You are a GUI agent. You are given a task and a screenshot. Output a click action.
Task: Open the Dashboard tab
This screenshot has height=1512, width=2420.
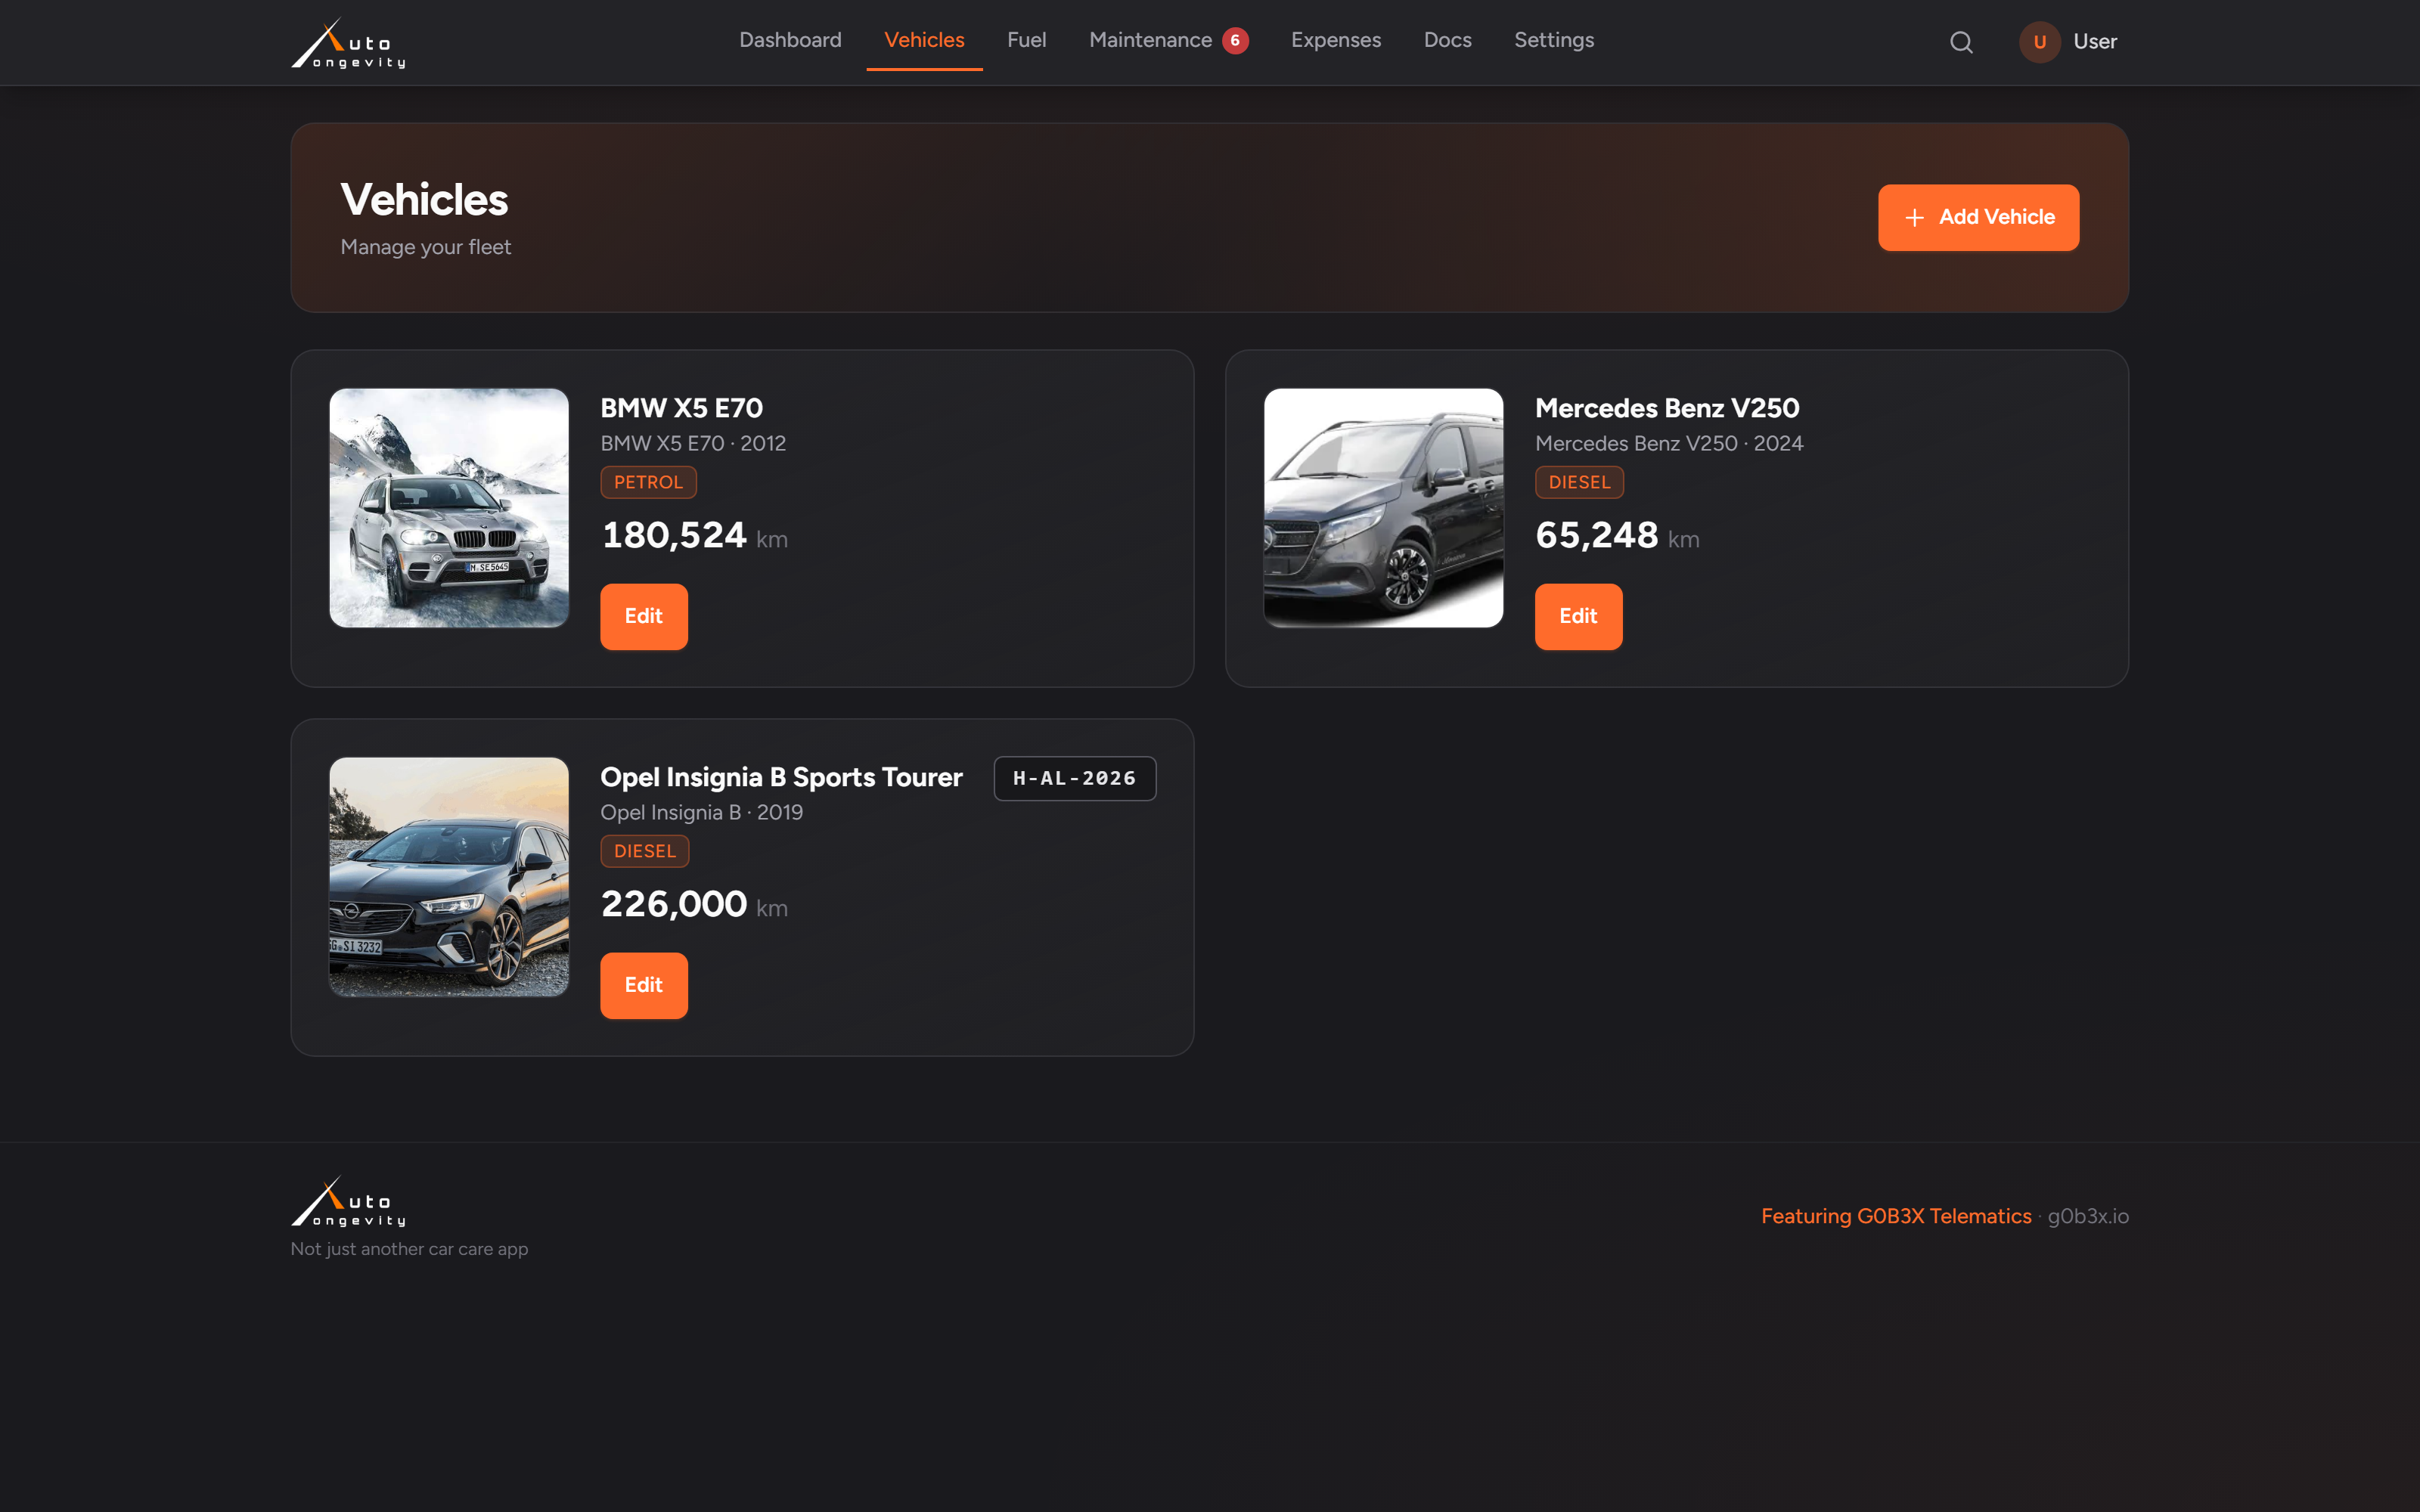(x=790, y=40)
